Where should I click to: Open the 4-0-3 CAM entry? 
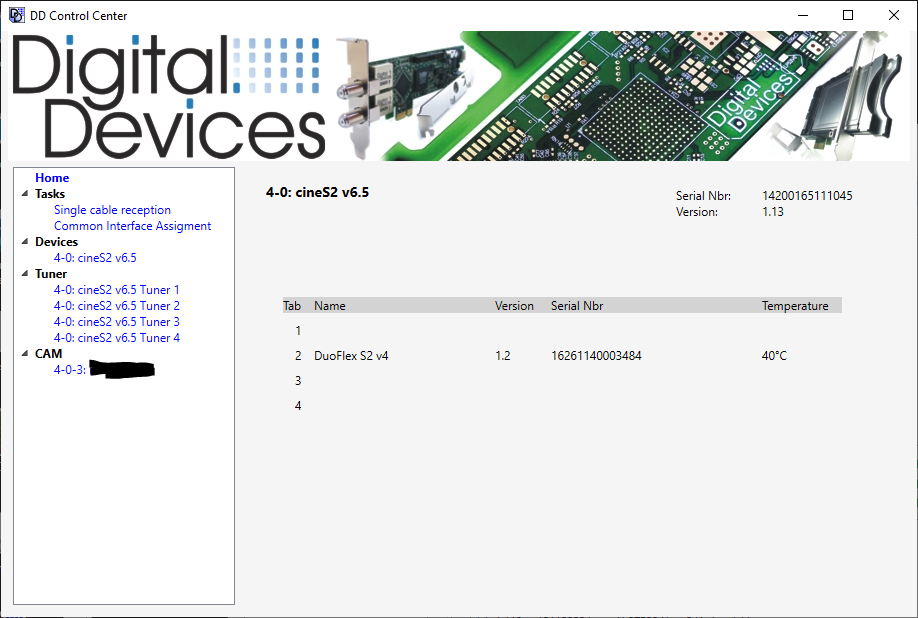tap(70, 370)
